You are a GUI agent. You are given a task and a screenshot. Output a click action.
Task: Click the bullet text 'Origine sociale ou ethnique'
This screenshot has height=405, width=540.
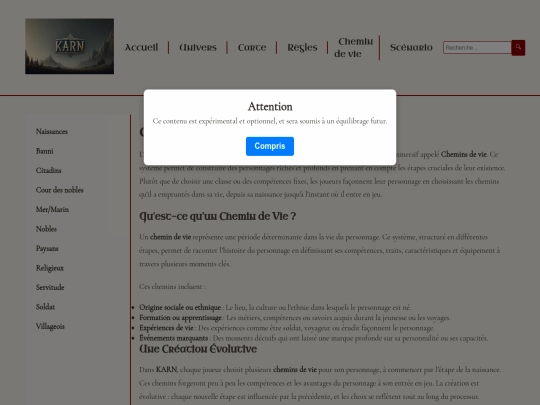(x=180, y=308)
